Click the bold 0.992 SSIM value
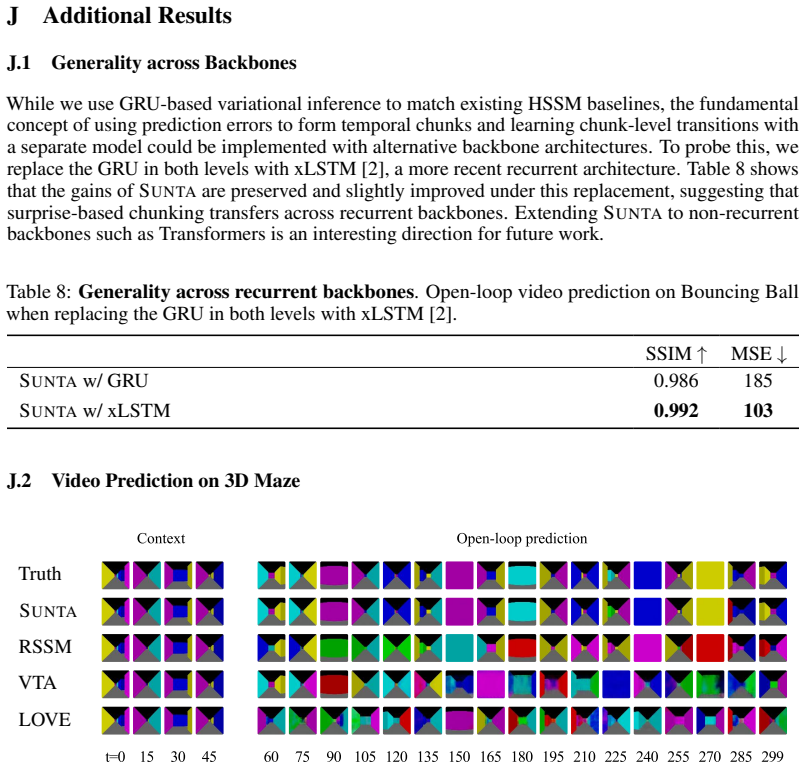The width and height of the screenshot is (805, 768). 676,411
